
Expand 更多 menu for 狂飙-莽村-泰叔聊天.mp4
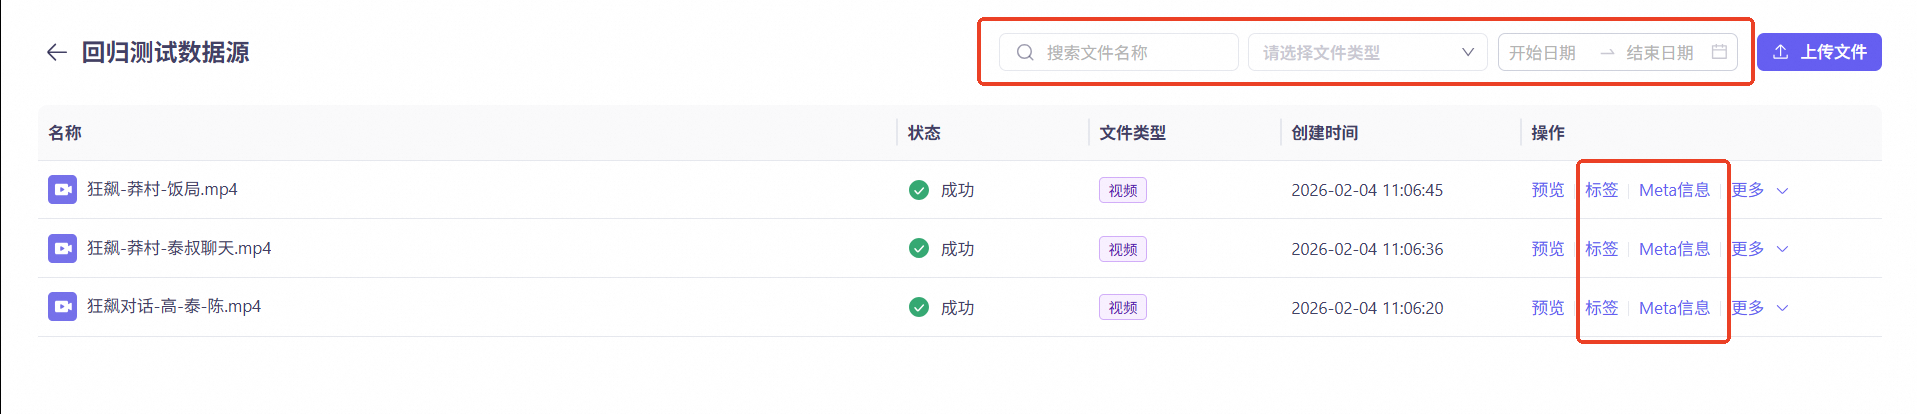coord(1759,249)
